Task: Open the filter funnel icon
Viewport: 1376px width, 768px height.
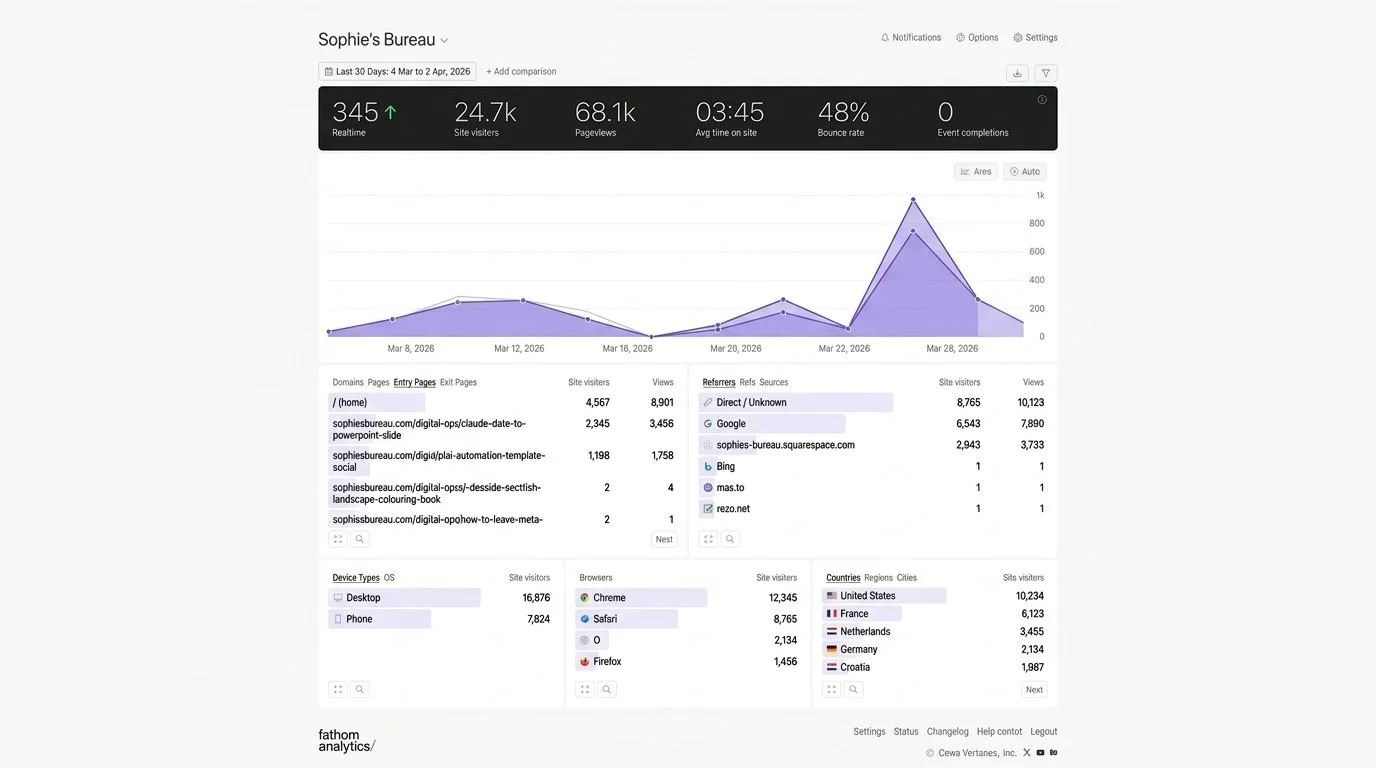Action: pos(1045,72)
